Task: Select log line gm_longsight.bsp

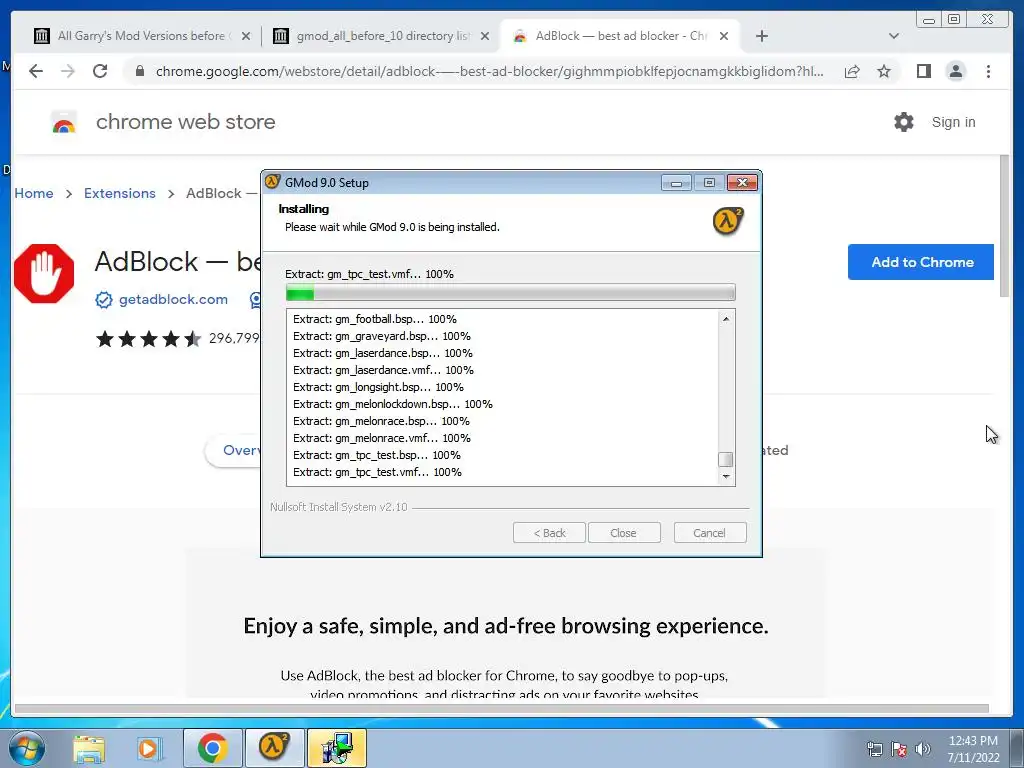Action: tap(378, 387)
